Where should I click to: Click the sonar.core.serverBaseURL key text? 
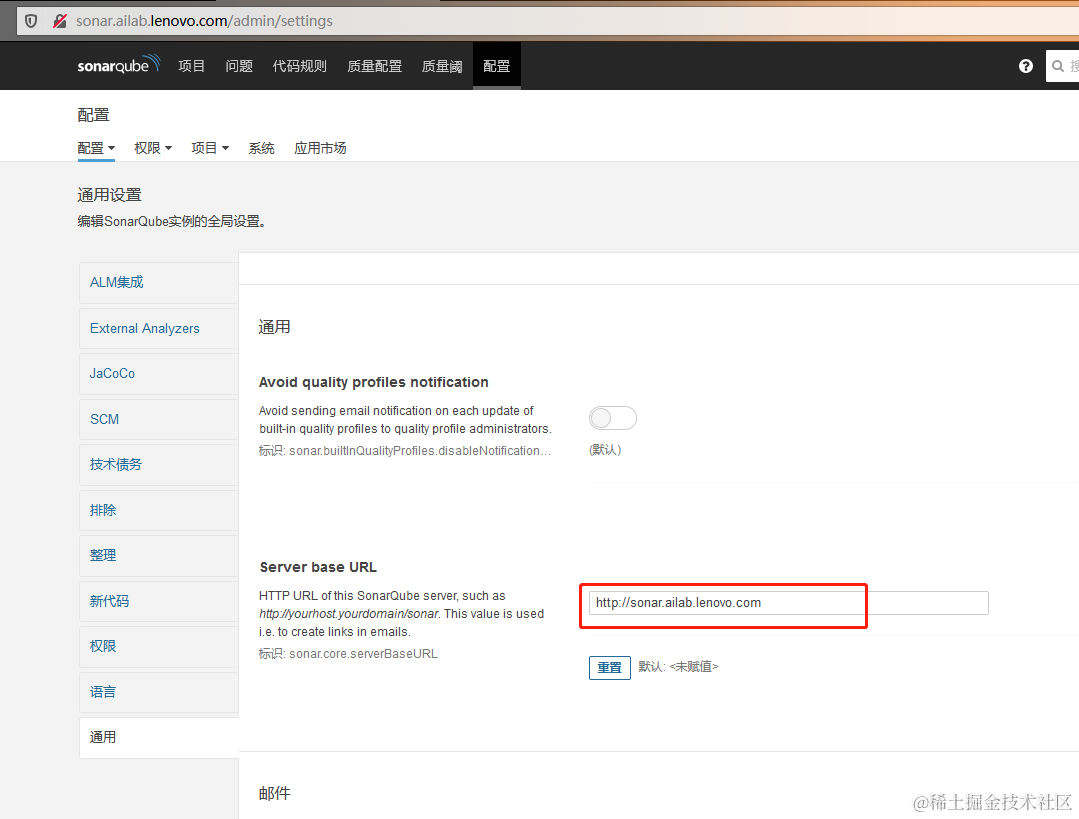click(363, 654)
